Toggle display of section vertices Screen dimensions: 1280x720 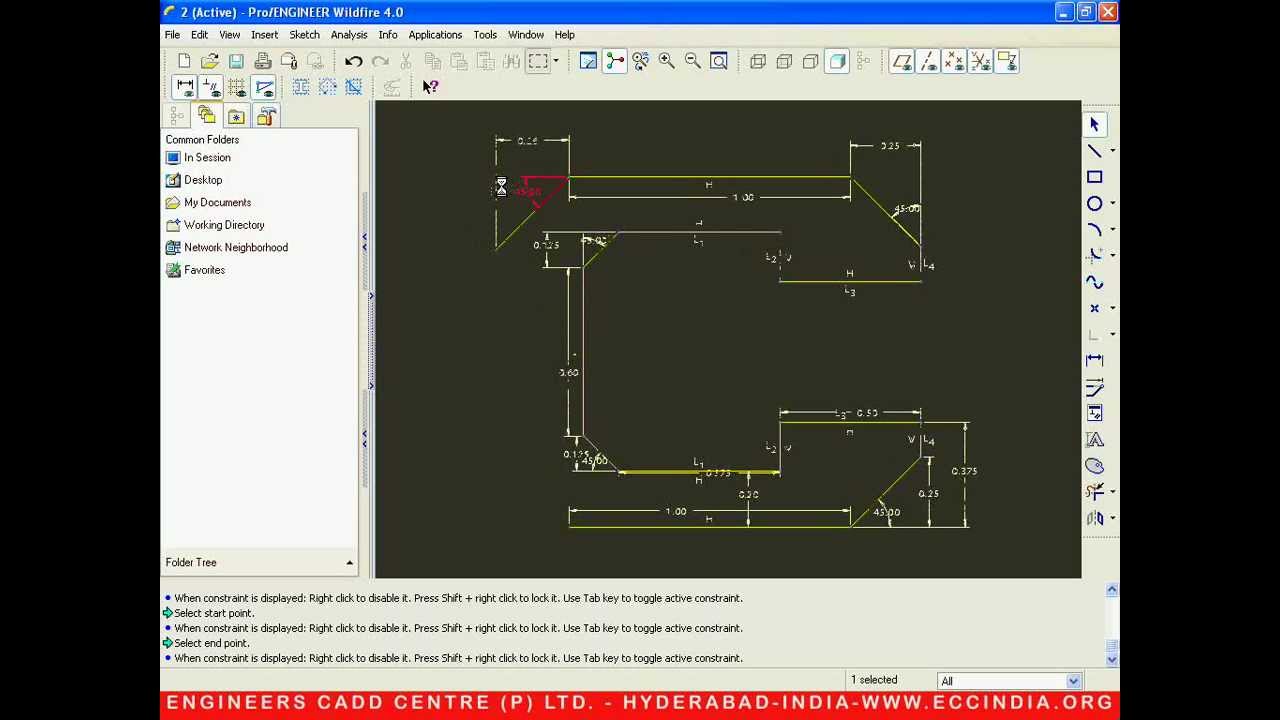pyautogui.click(x=264, y=87)
